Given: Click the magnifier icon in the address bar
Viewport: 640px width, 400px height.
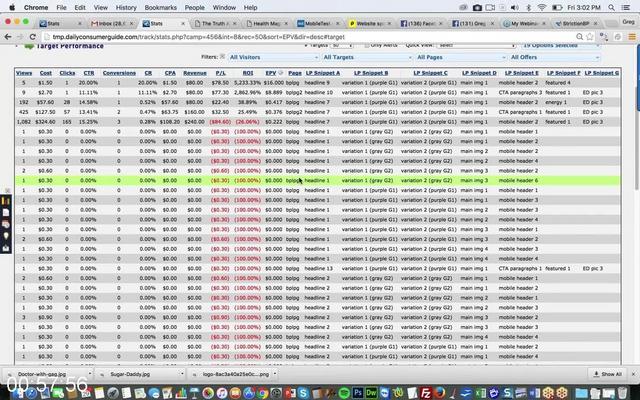Looking at the screenshot, I should [579, 37].
